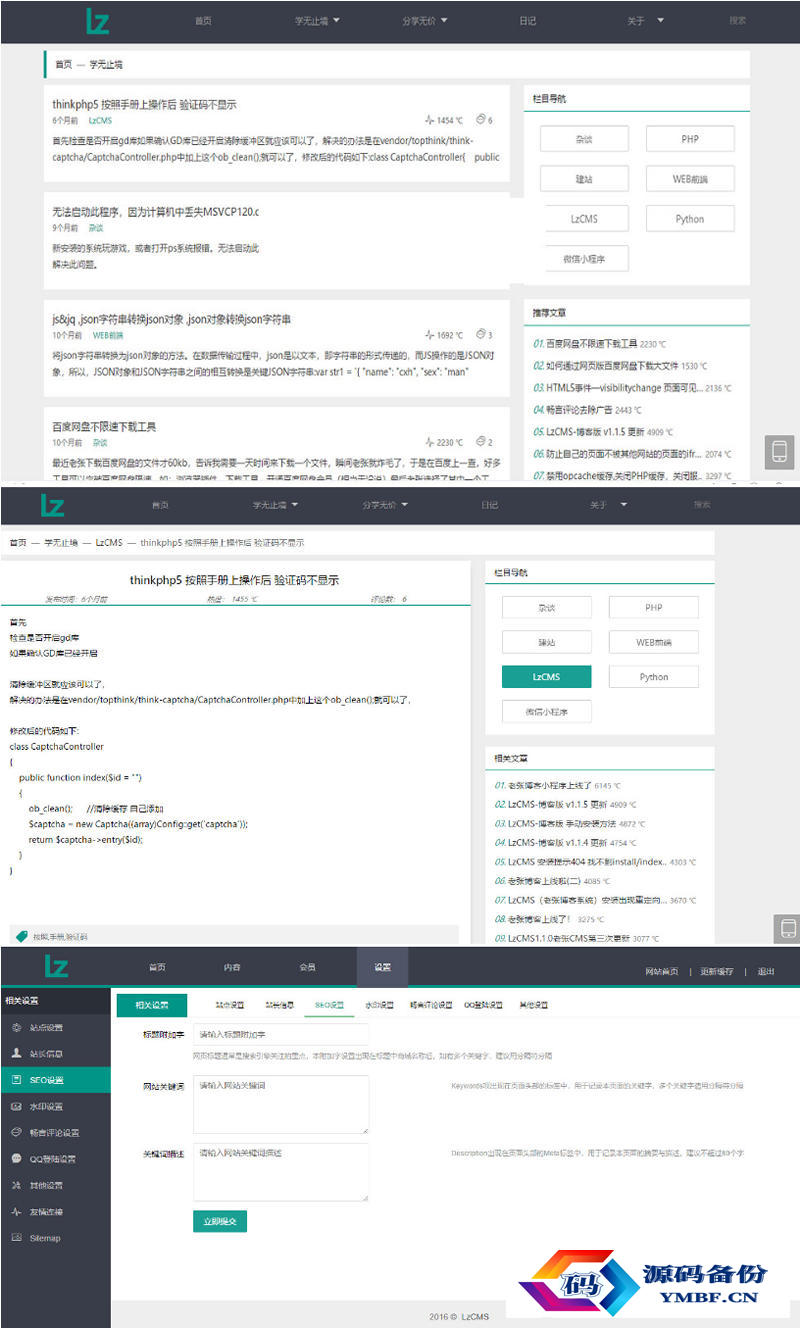This screenshot has height=1328, width=800.
Task: Open the mobile view icon on the blog list page
Action: tap(780, 451)
